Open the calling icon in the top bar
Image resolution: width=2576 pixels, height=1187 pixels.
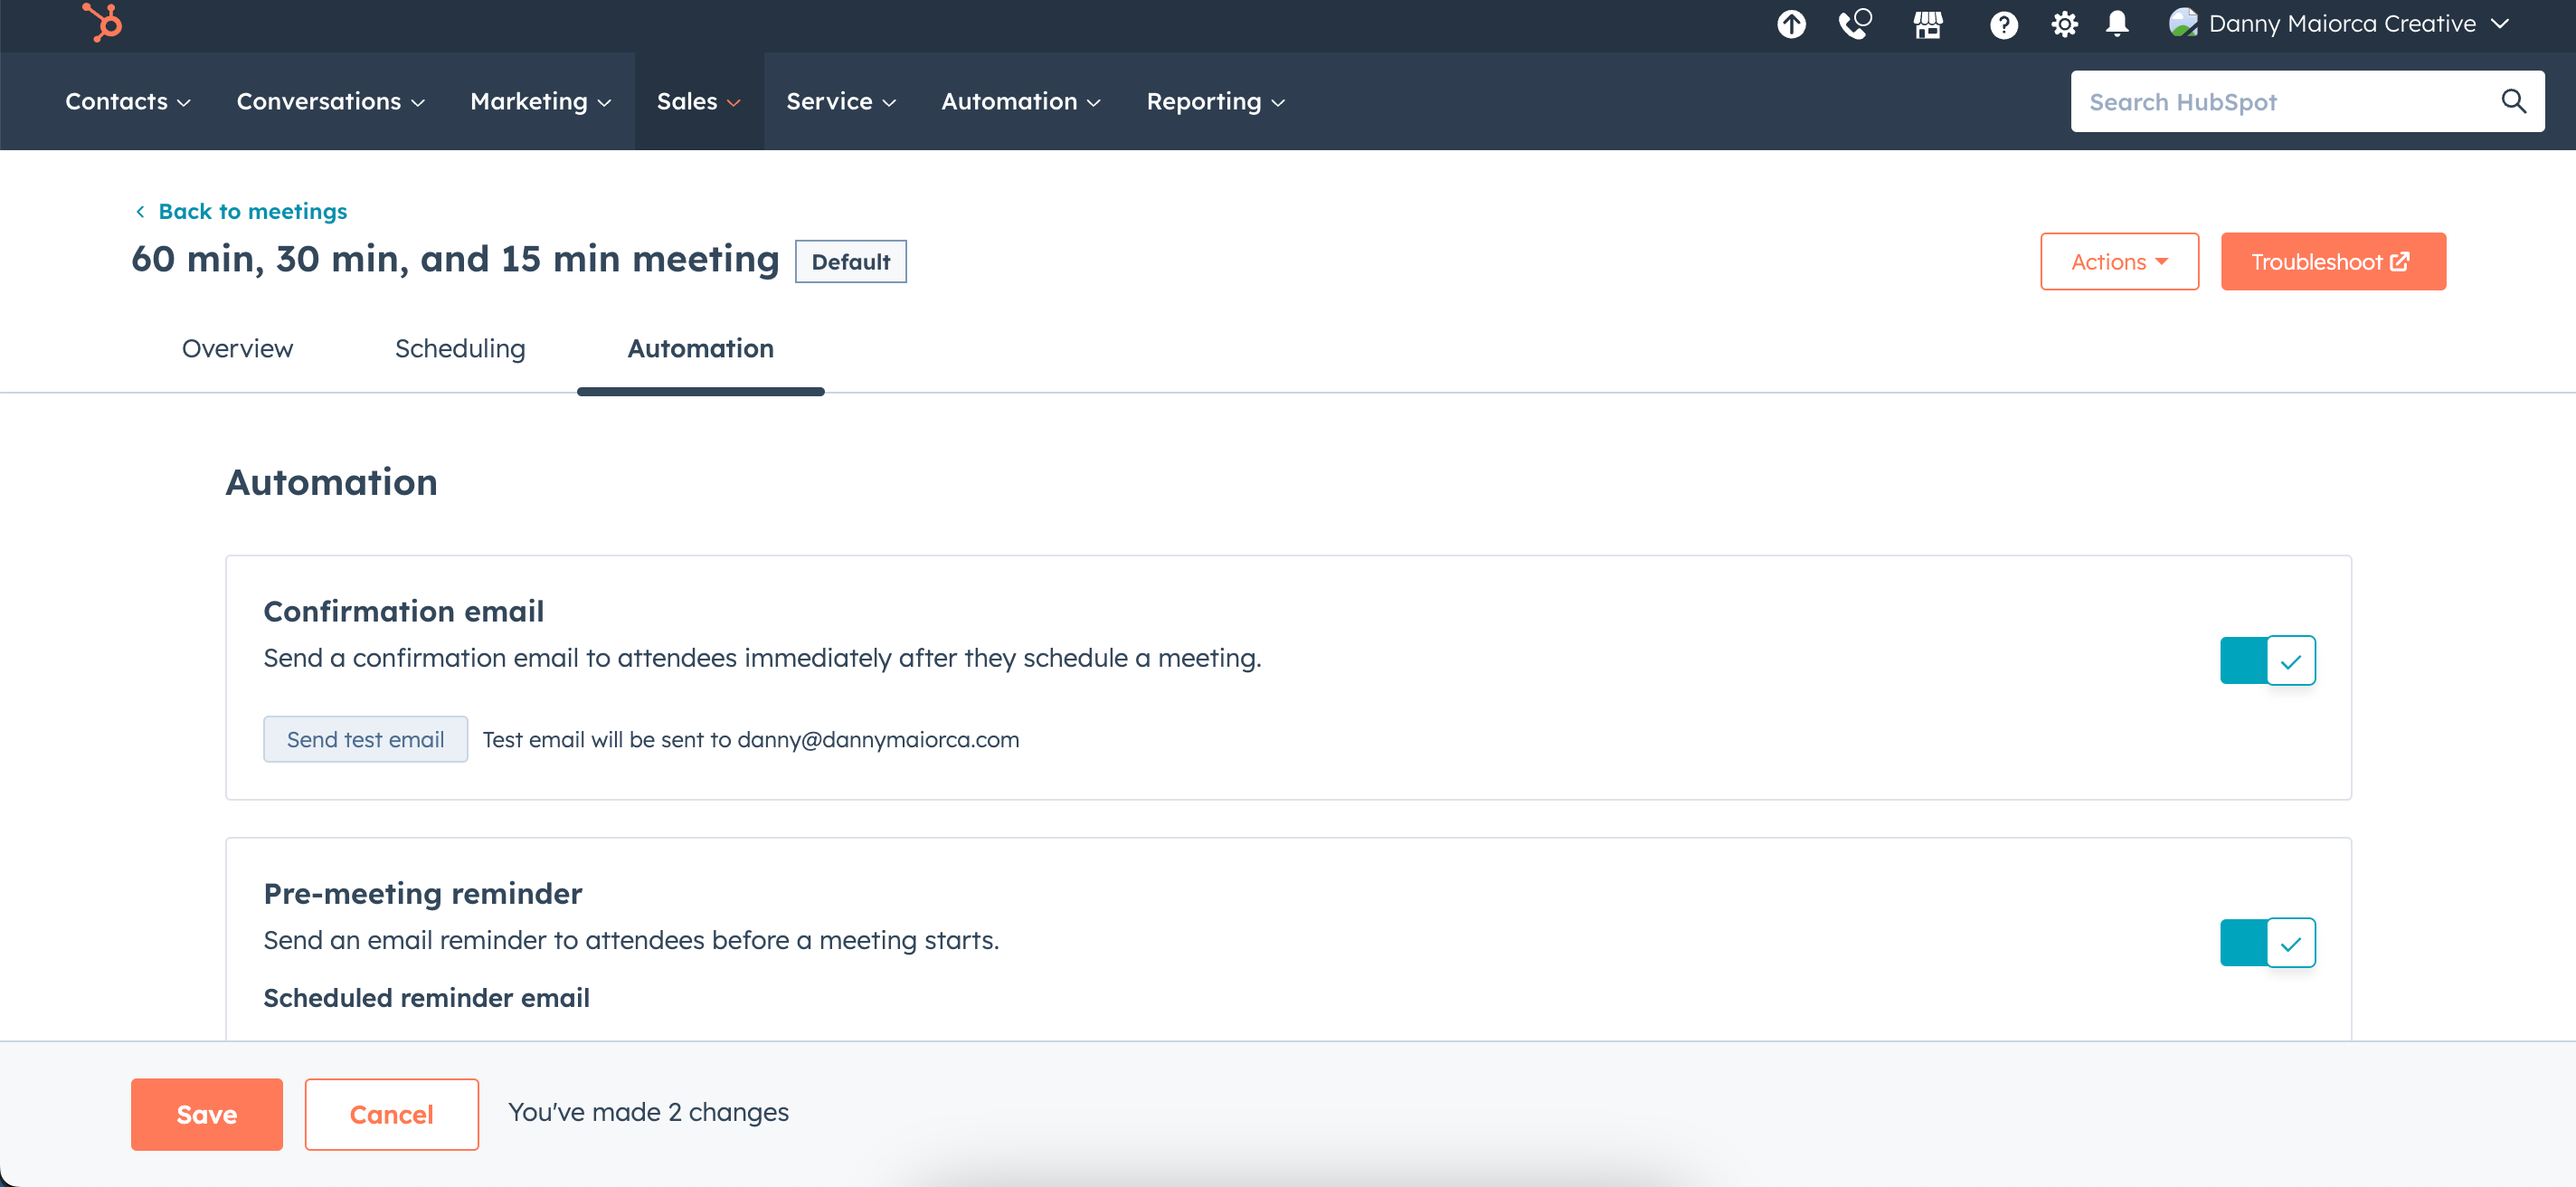[x=1855, y=24]
